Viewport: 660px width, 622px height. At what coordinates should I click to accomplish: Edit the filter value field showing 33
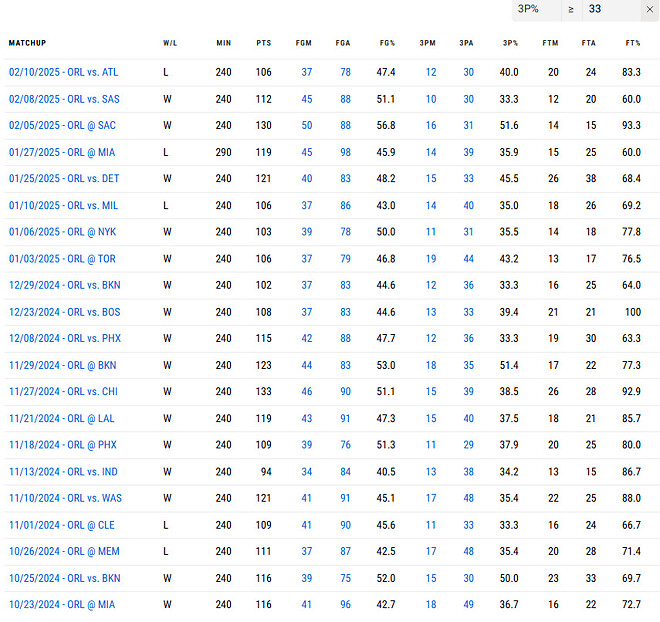coord(612,9)
